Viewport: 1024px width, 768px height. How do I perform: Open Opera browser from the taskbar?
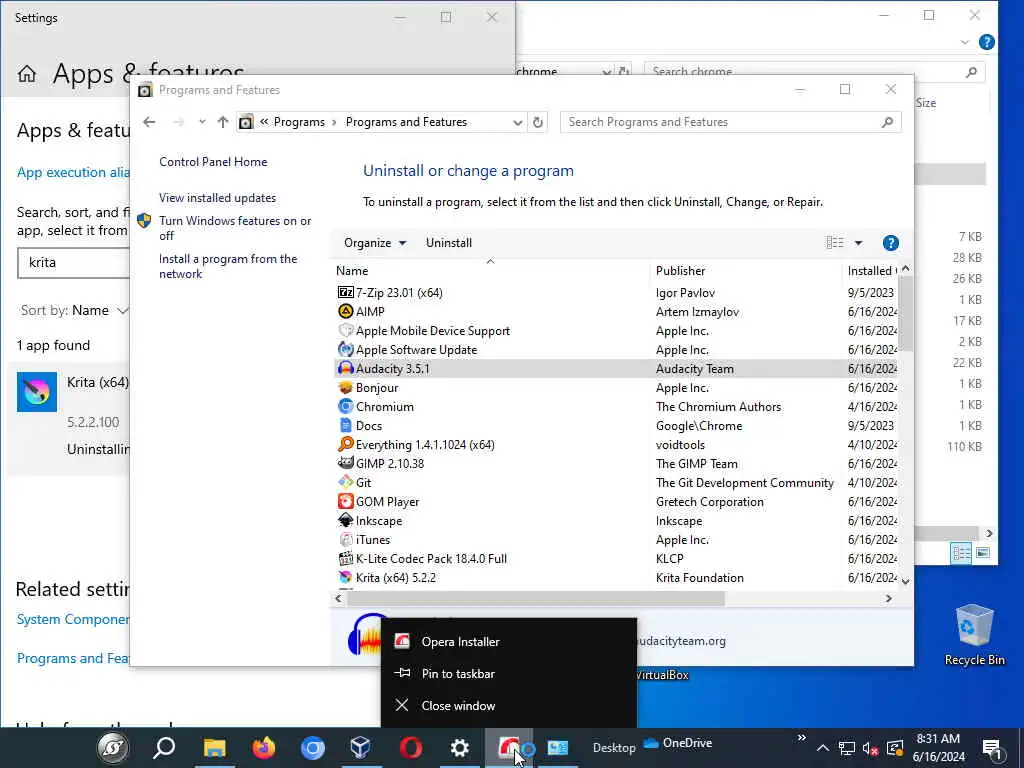pyautogui.click(x=411, y=748)
